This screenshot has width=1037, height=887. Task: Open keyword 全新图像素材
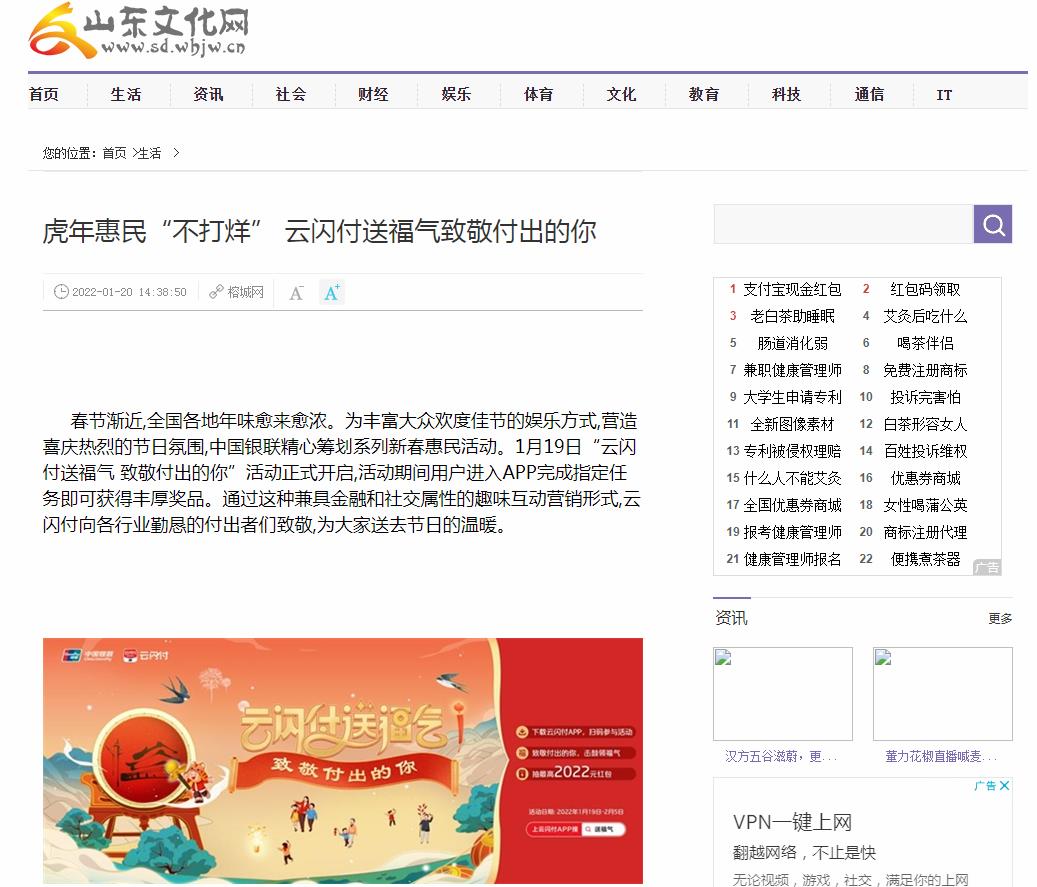point(792,425)
